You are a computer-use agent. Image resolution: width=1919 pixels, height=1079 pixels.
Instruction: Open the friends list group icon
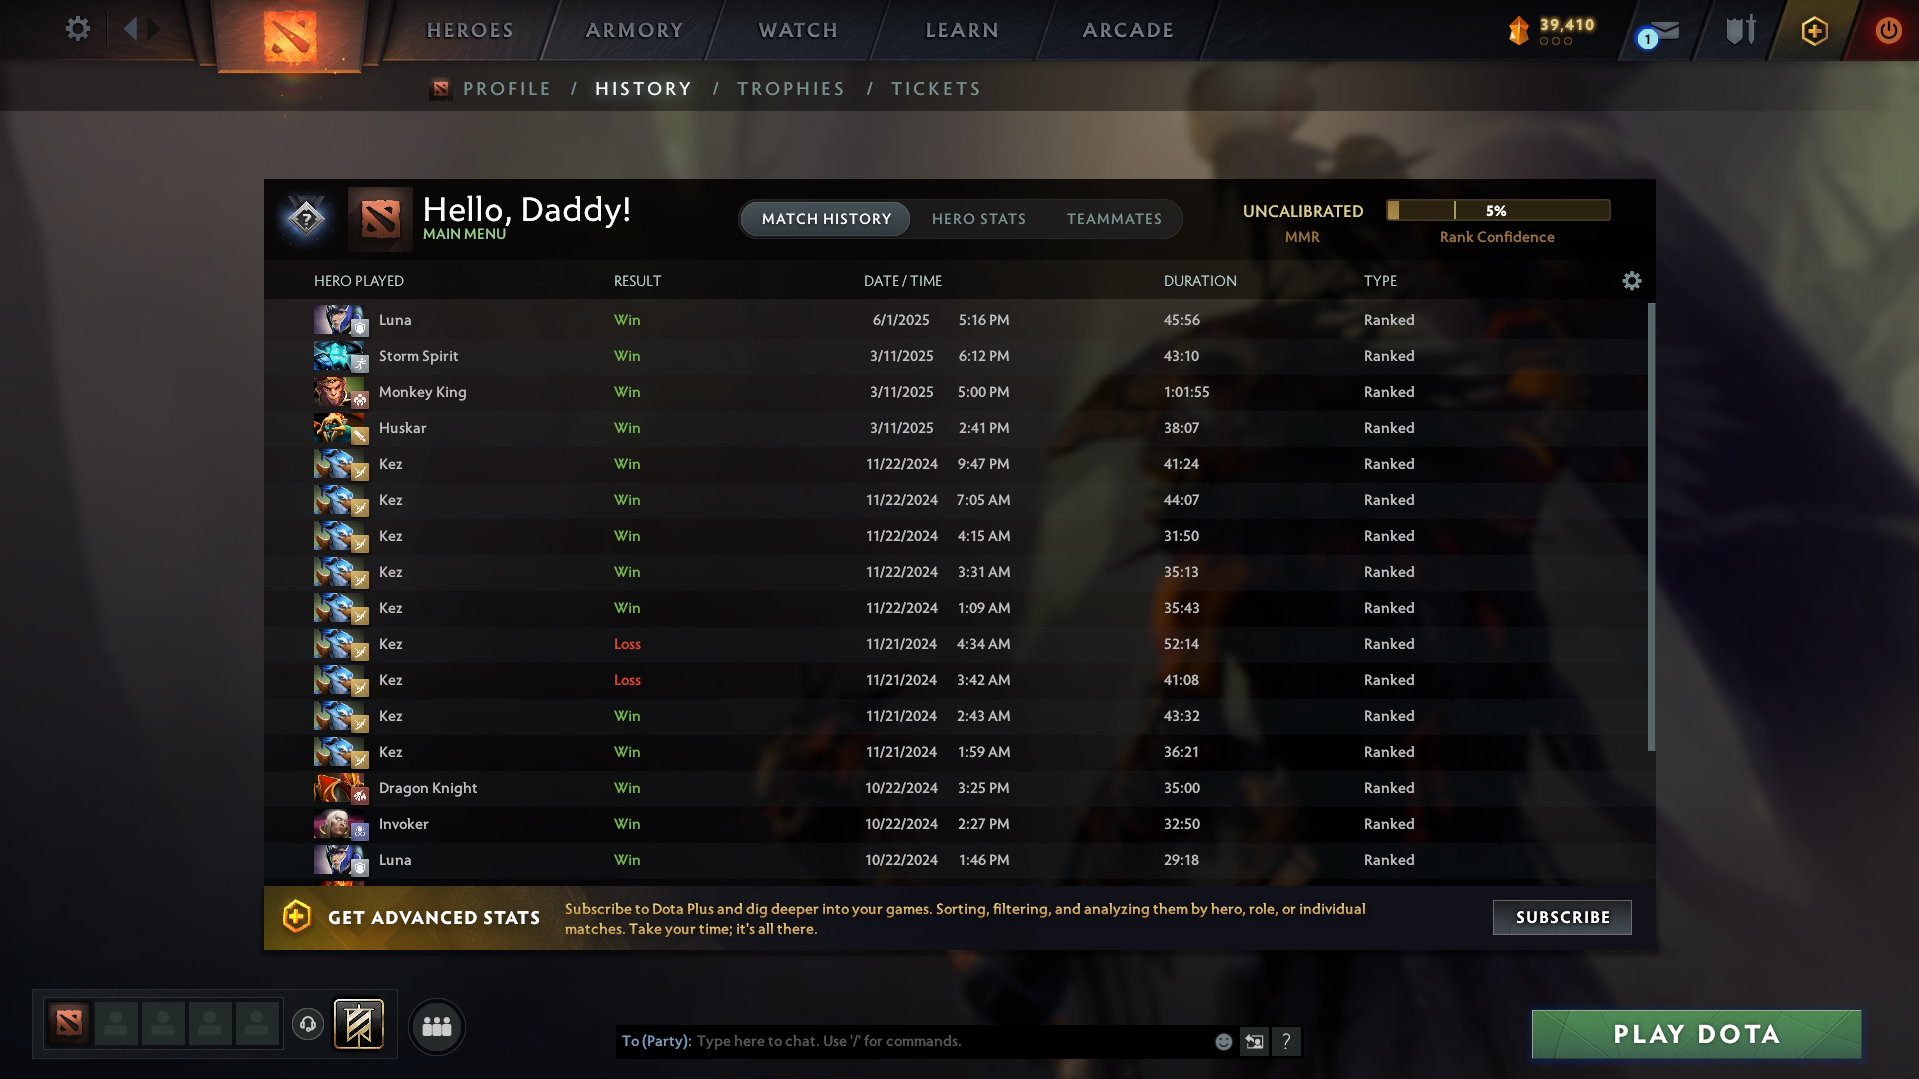tap(437, 1026)
